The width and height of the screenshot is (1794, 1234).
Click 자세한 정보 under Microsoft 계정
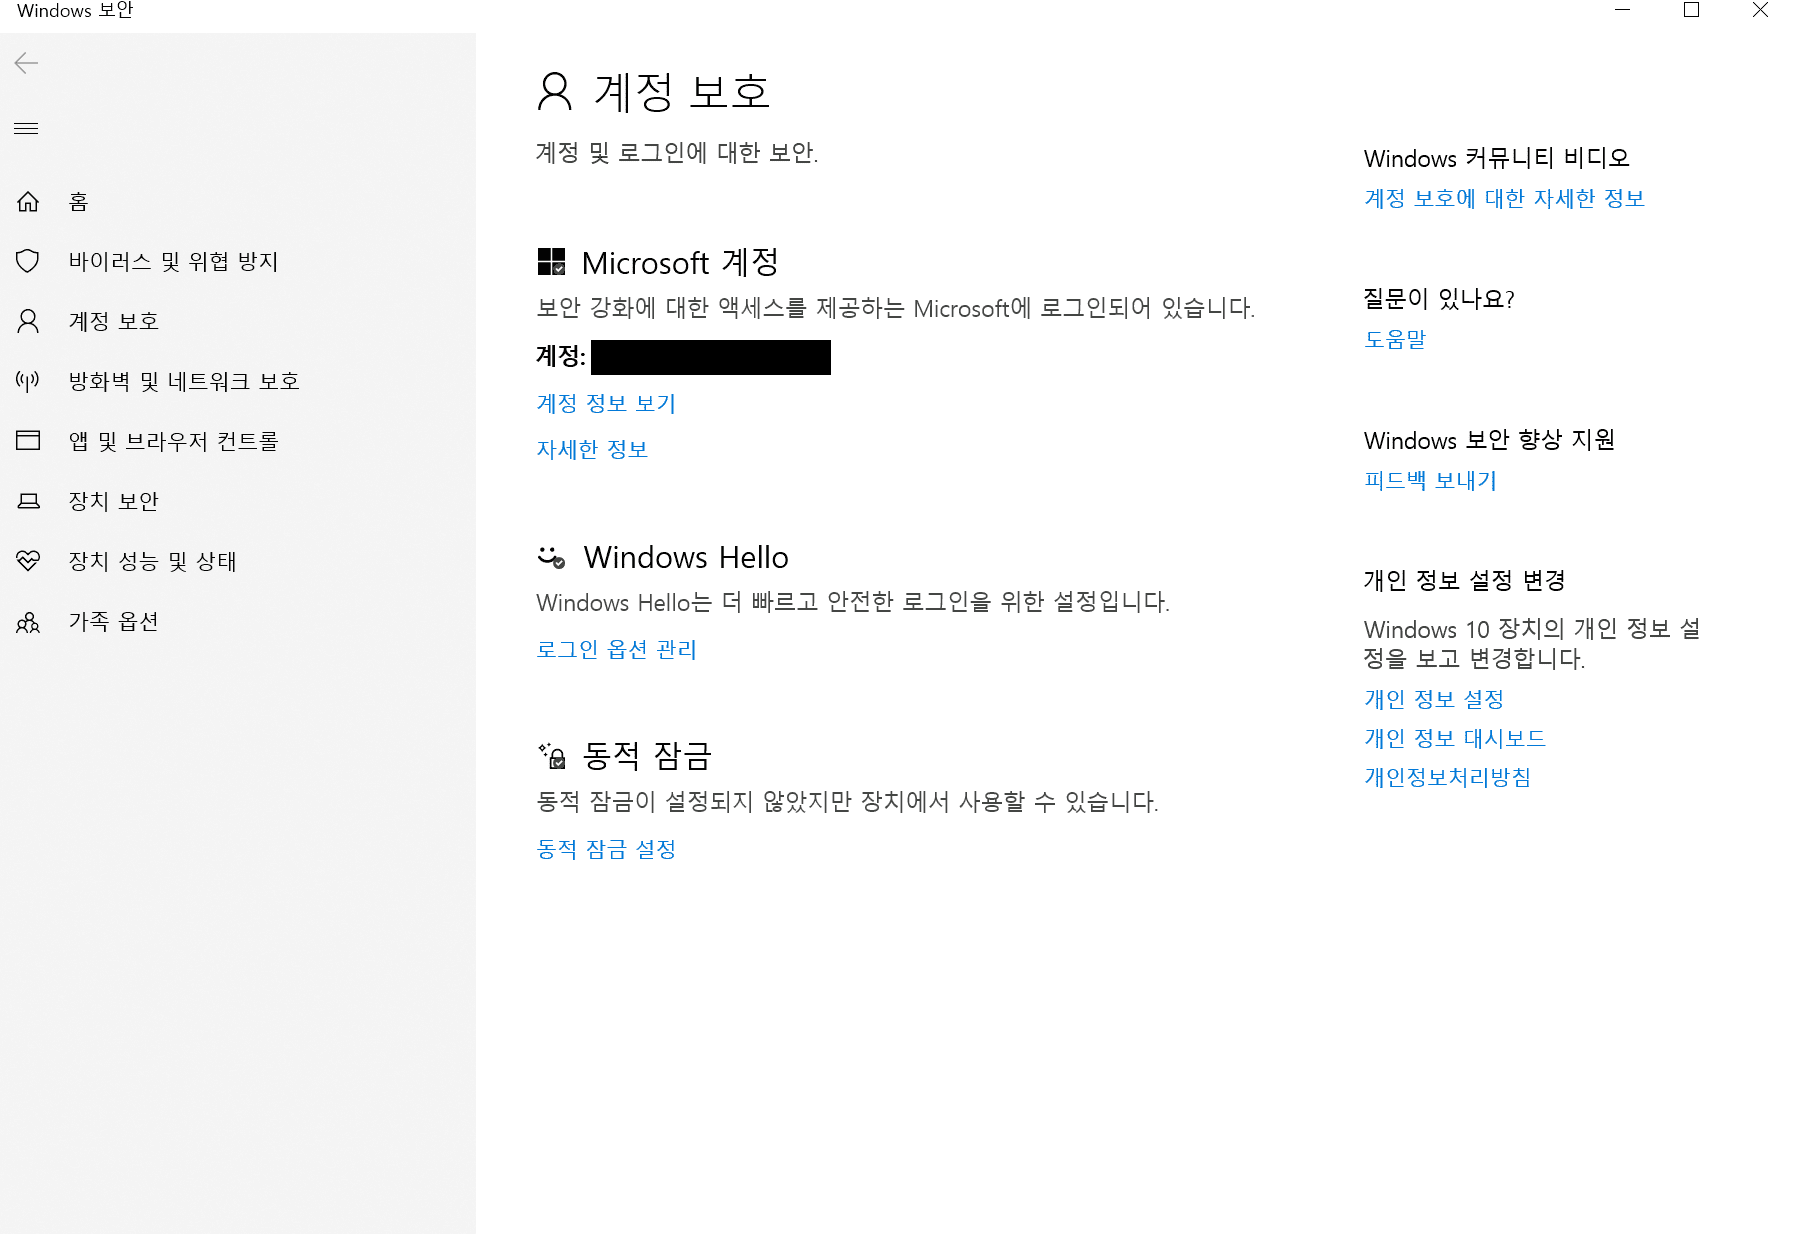pyautogui.click(x=592, y=450)
